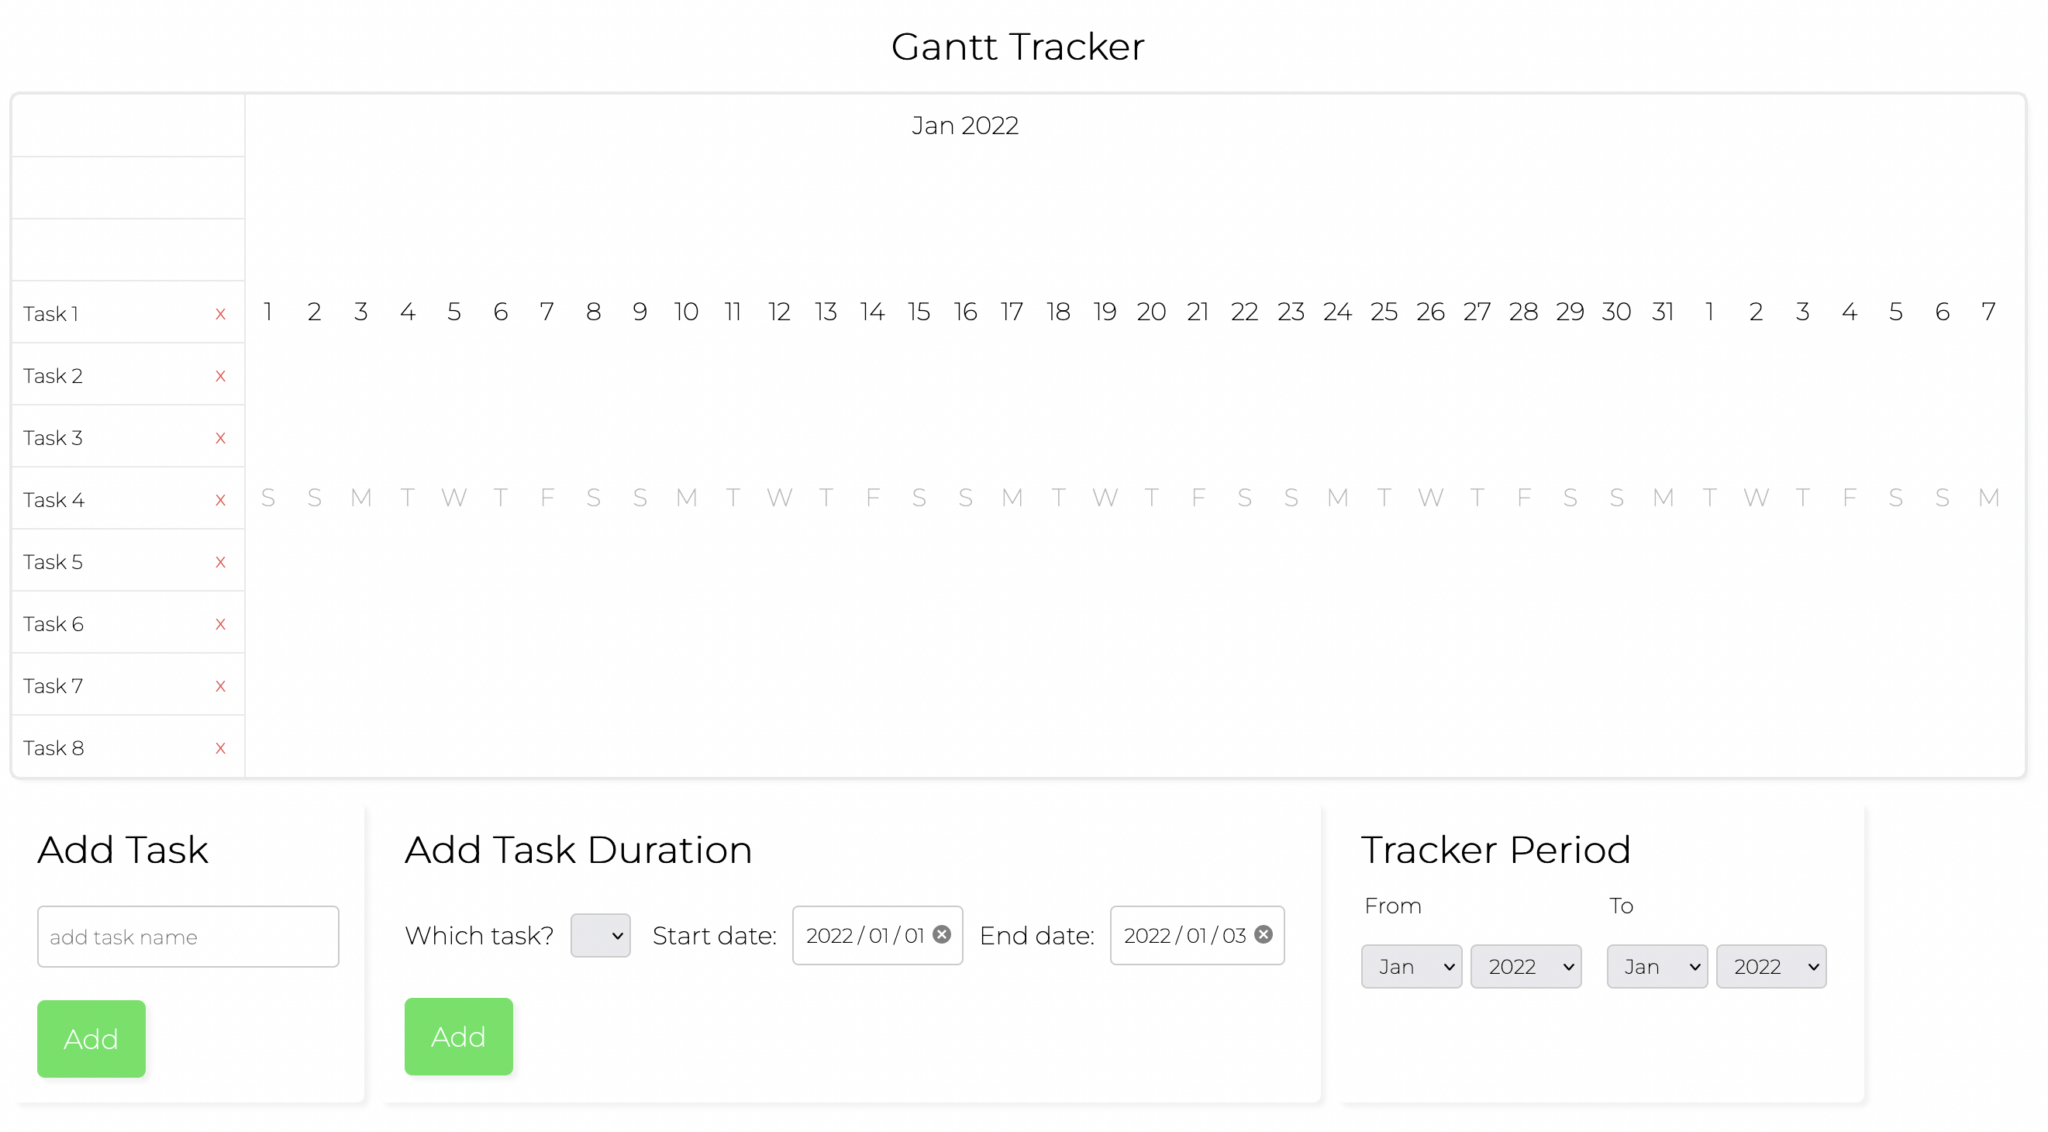Open the To month dropdown
The height and width of the screenshot is (1132, 2048).
pyautogui.click(x=1657, y=967)
